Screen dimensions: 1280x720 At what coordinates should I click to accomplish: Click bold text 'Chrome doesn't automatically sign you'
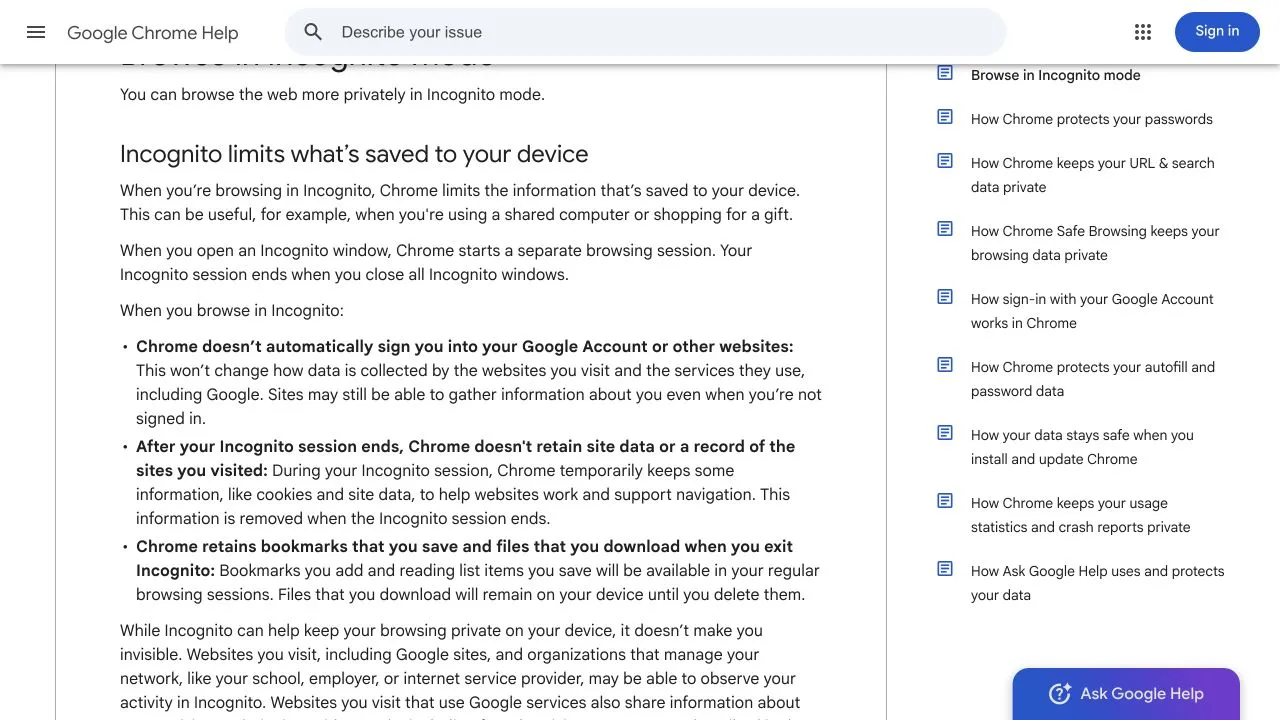click(x=464, y=347)
